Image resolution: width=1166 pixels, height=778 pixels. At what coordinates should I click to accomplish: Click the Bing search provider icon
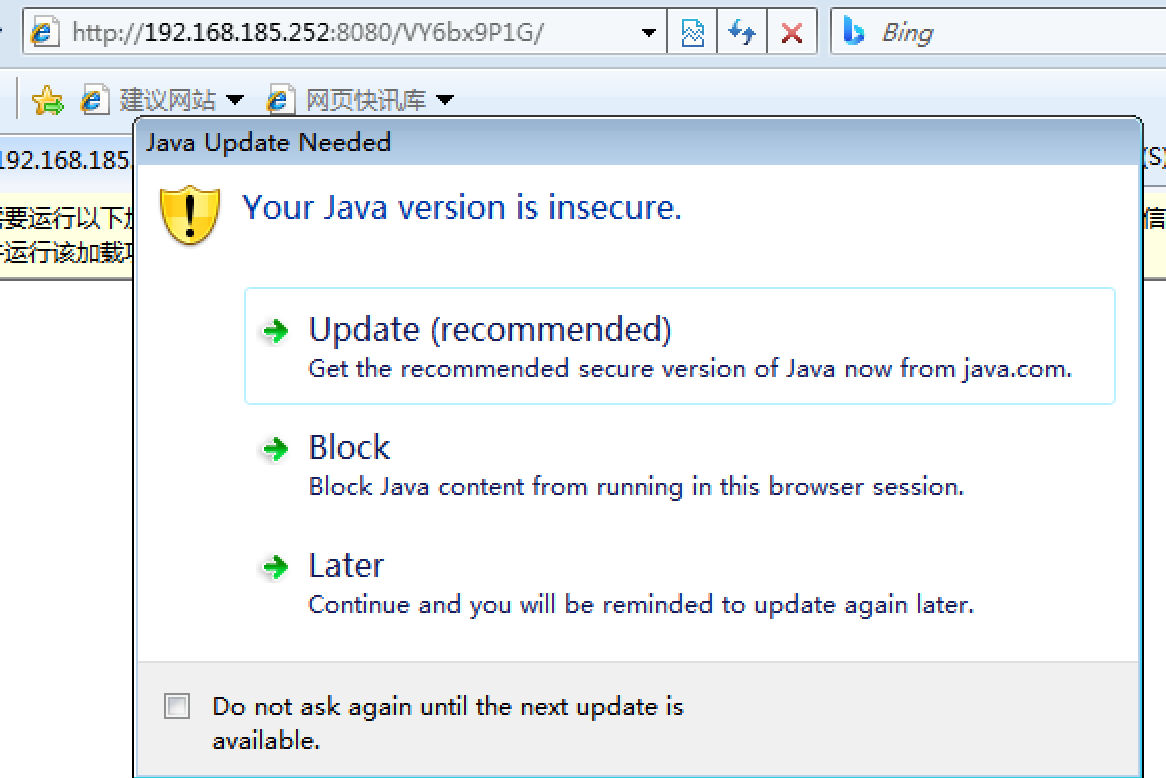pyautogui.click(x=853, y=32)
